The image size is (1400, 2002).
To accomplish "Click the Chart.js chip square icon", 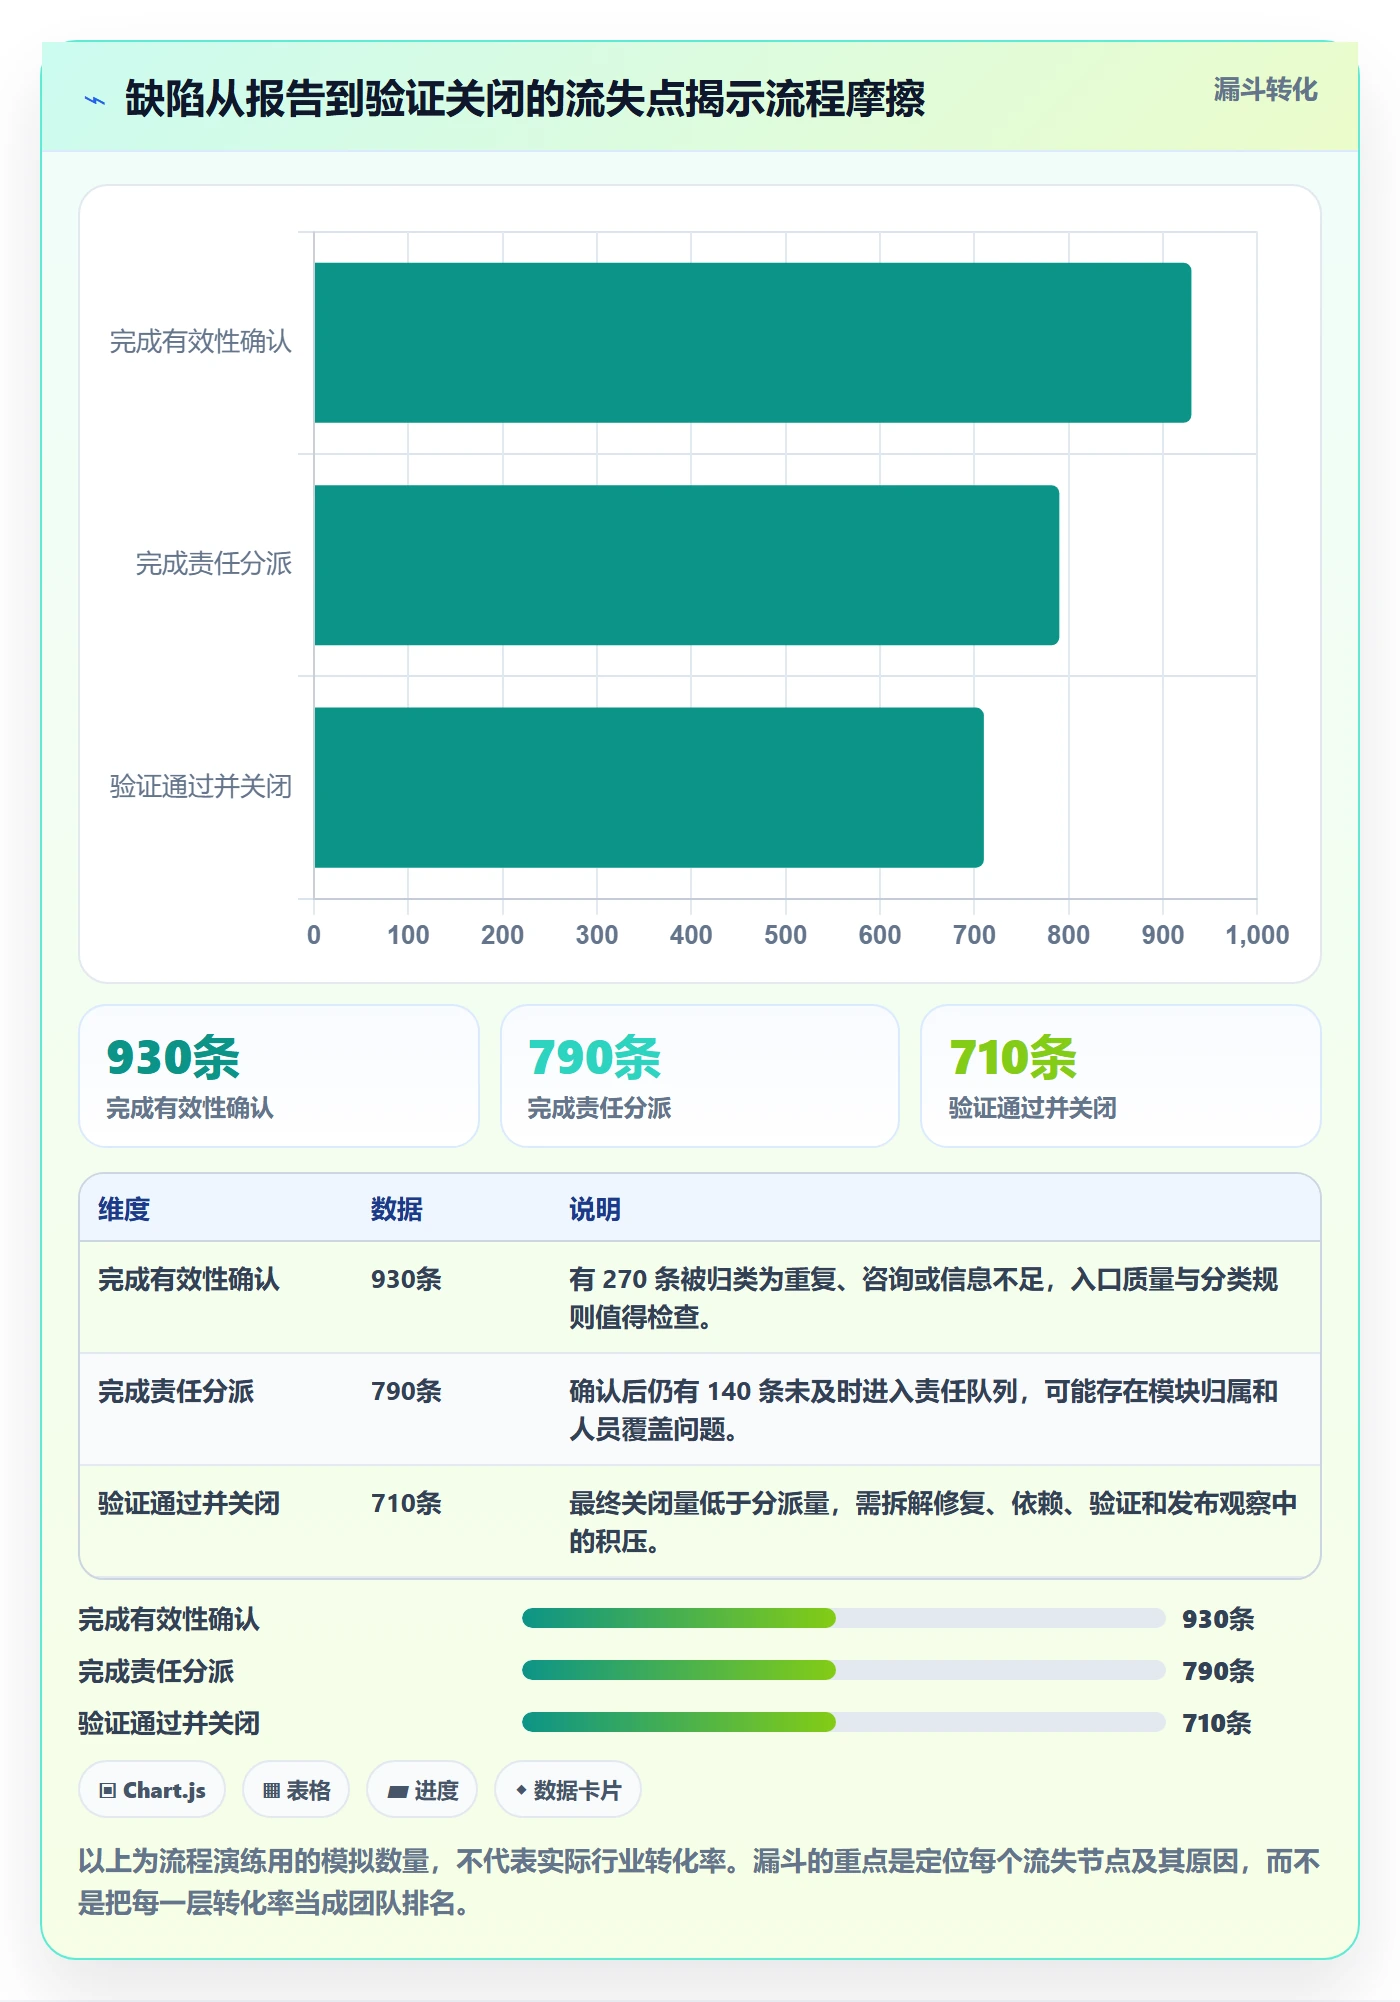I will pos(108,1791).
